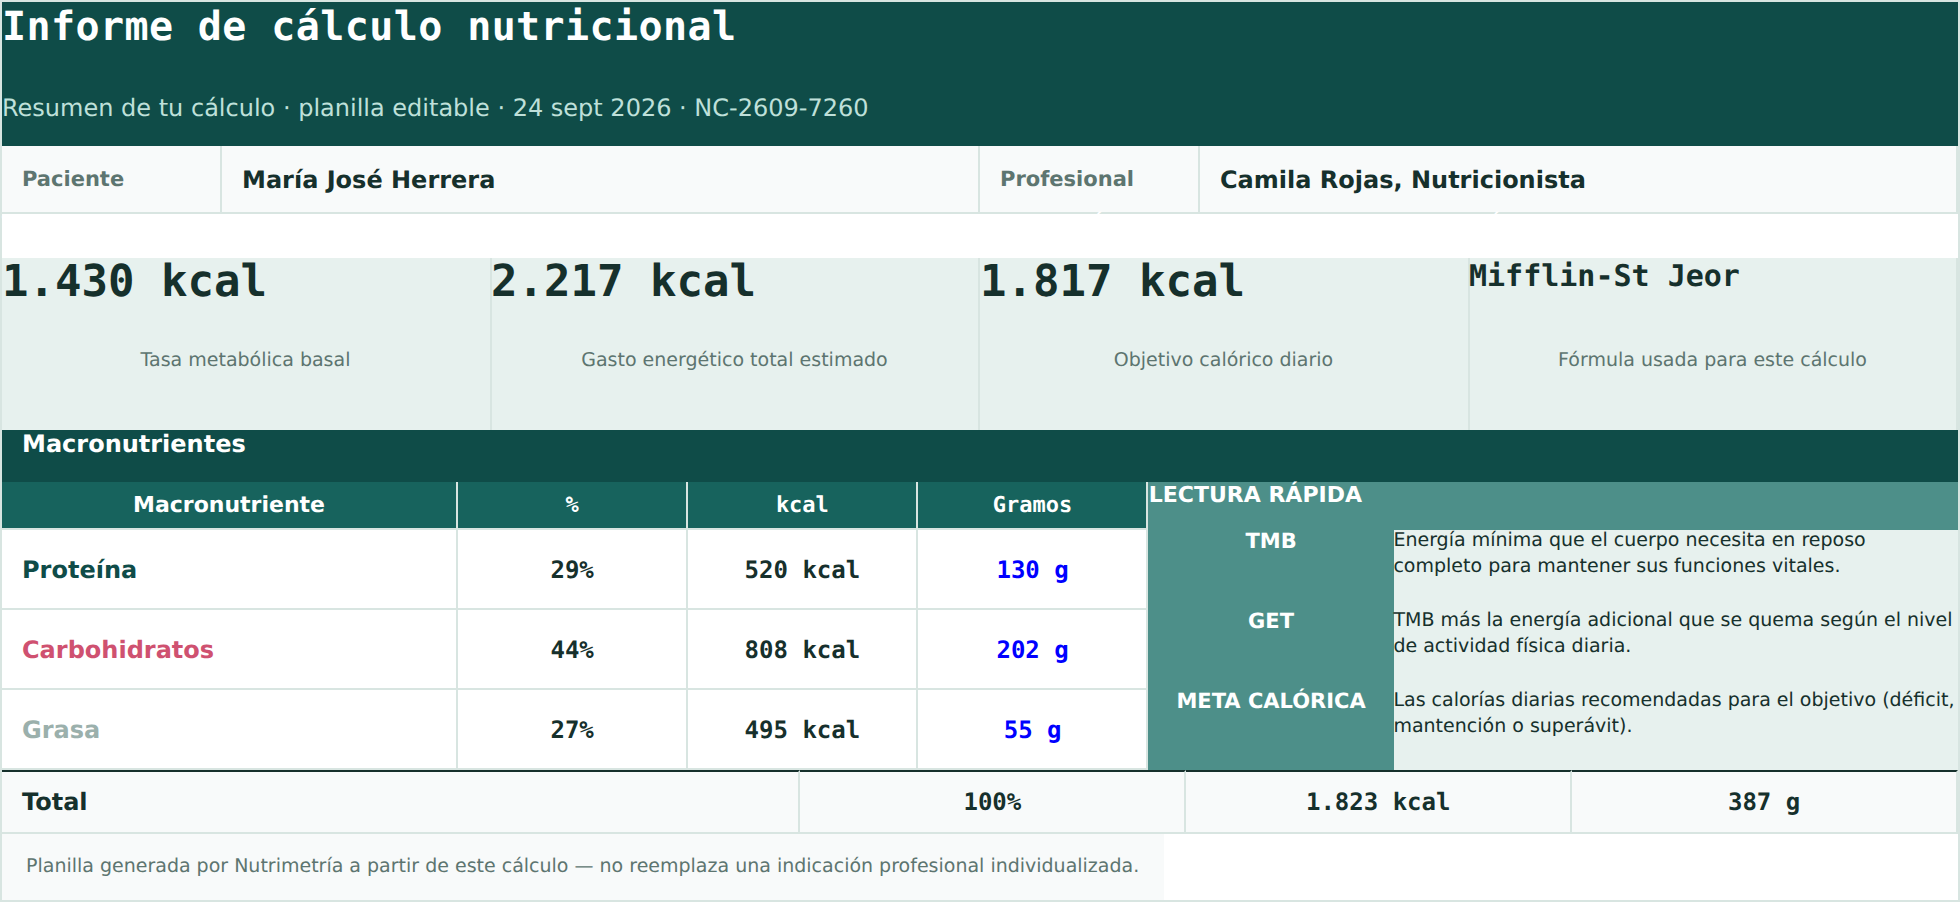Viewport: 1960px width, 904px height.
Task: Click the 387 g total grams cell
Action: tap(1764, 802)
